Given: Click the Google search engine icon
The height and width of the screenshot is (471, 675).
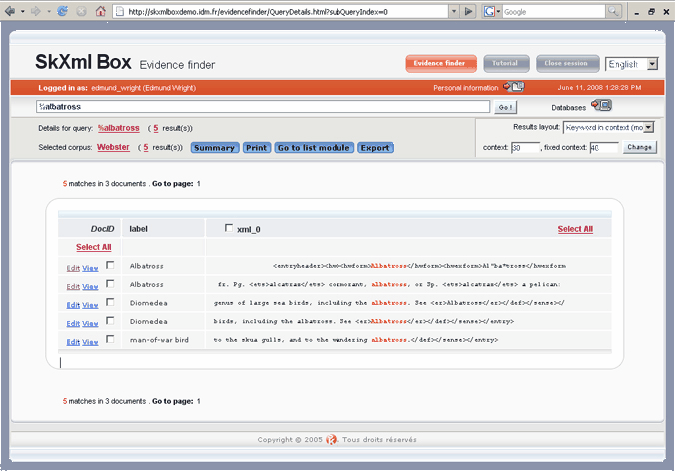Looking at the screenshot, I should (x=489, y=12).
